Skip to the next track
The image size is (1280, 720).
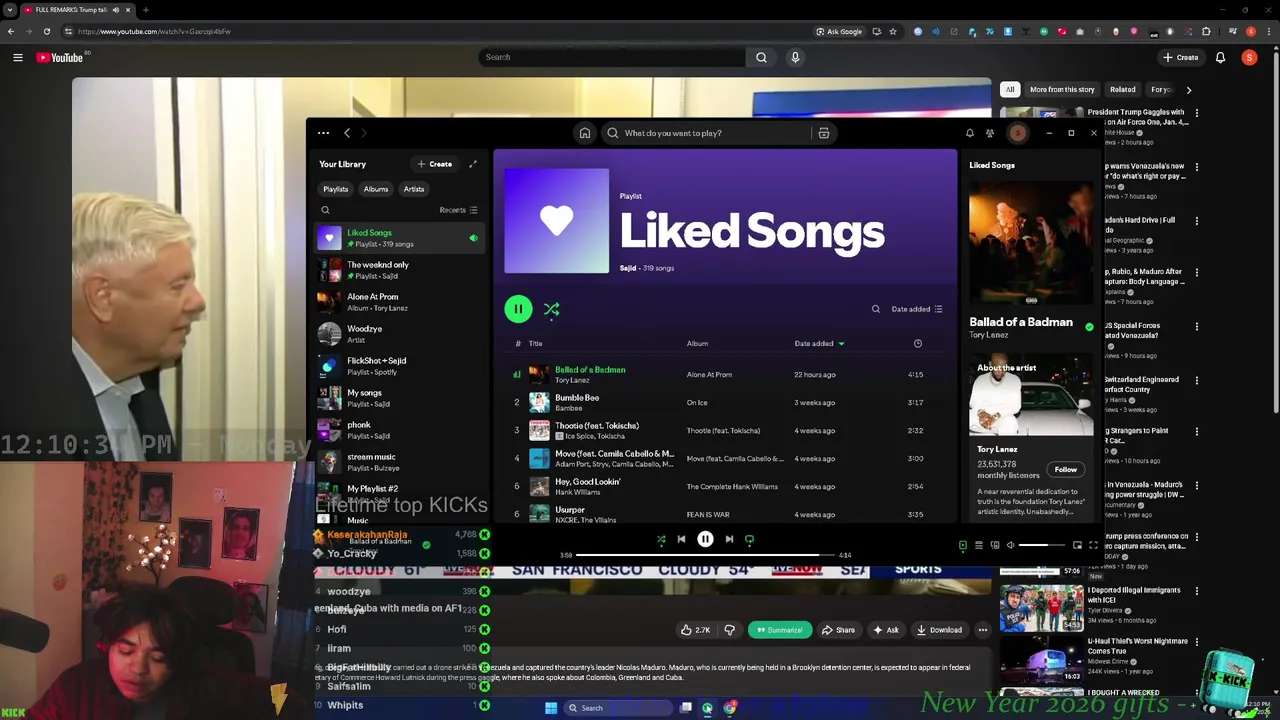pyautogui.click(x=729, y=539)
